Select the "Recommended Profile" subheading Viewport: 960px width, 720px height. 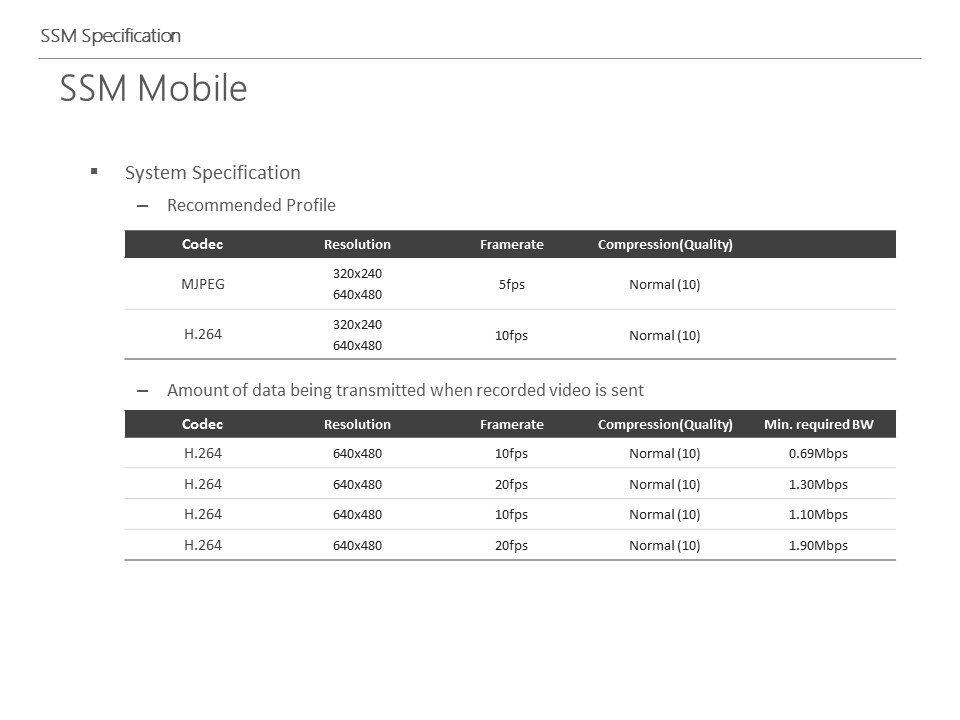pos(251,205)
